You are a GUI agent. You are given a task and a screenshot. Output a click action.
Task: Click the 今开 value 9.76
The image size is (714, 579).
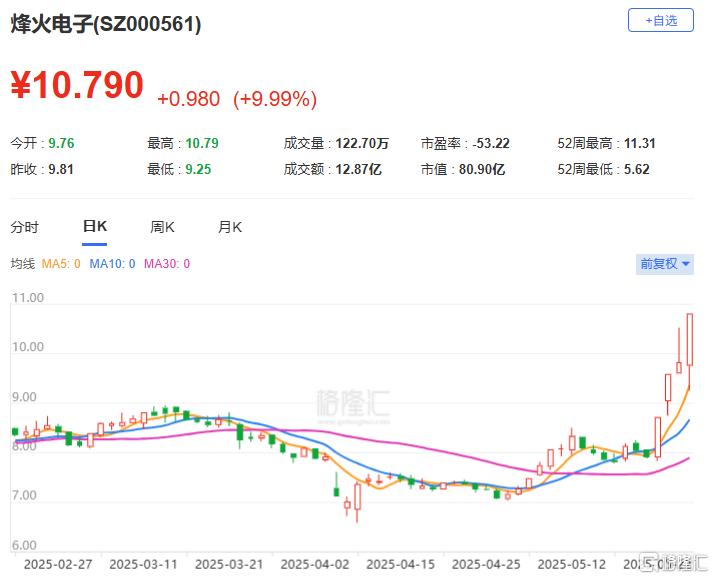tap(61, 143)
